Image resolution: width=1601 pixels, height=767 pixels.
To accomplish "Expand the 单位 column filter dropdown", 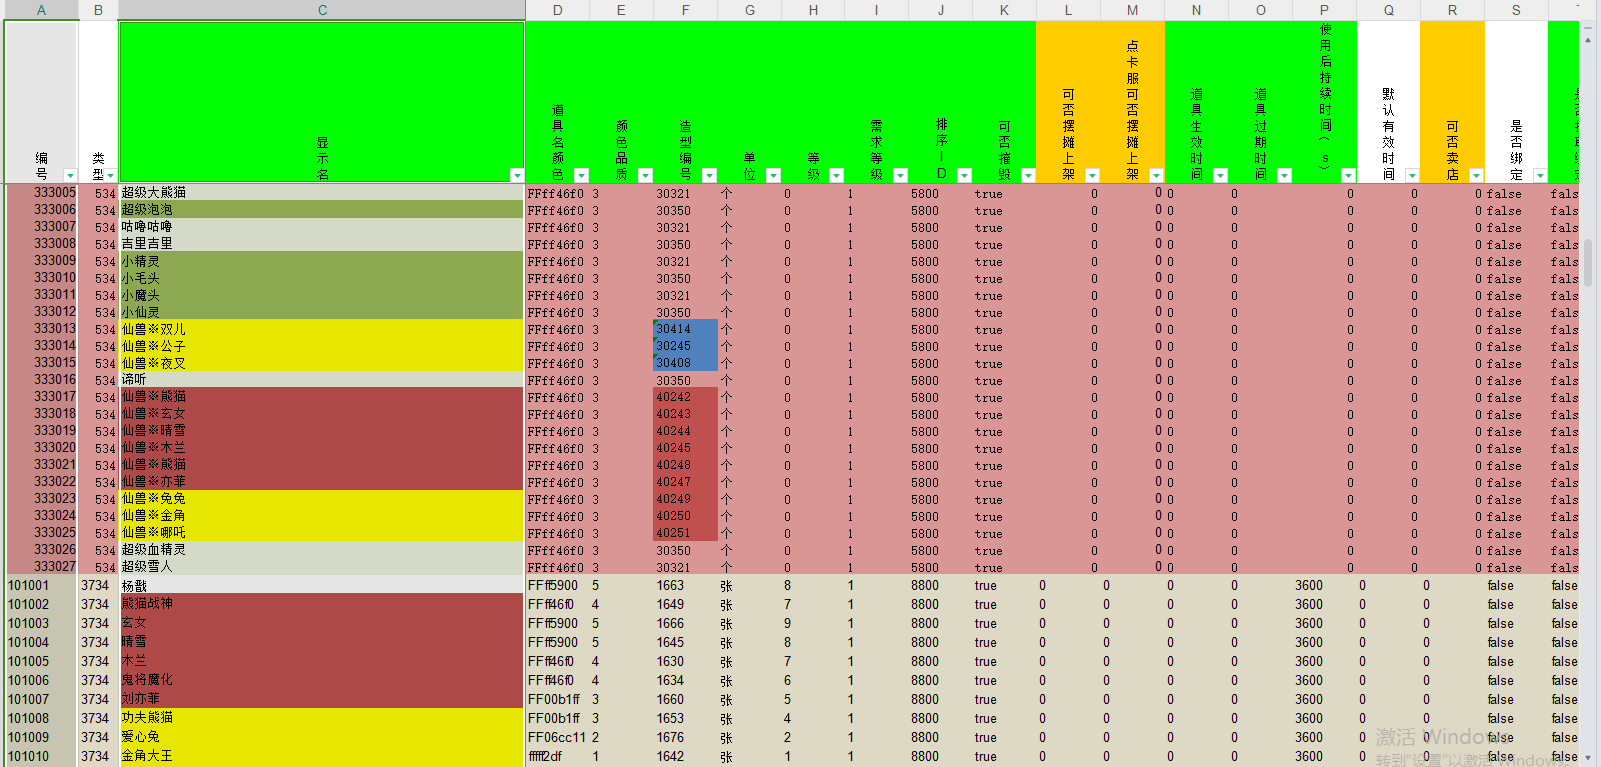I will point(773,175).
